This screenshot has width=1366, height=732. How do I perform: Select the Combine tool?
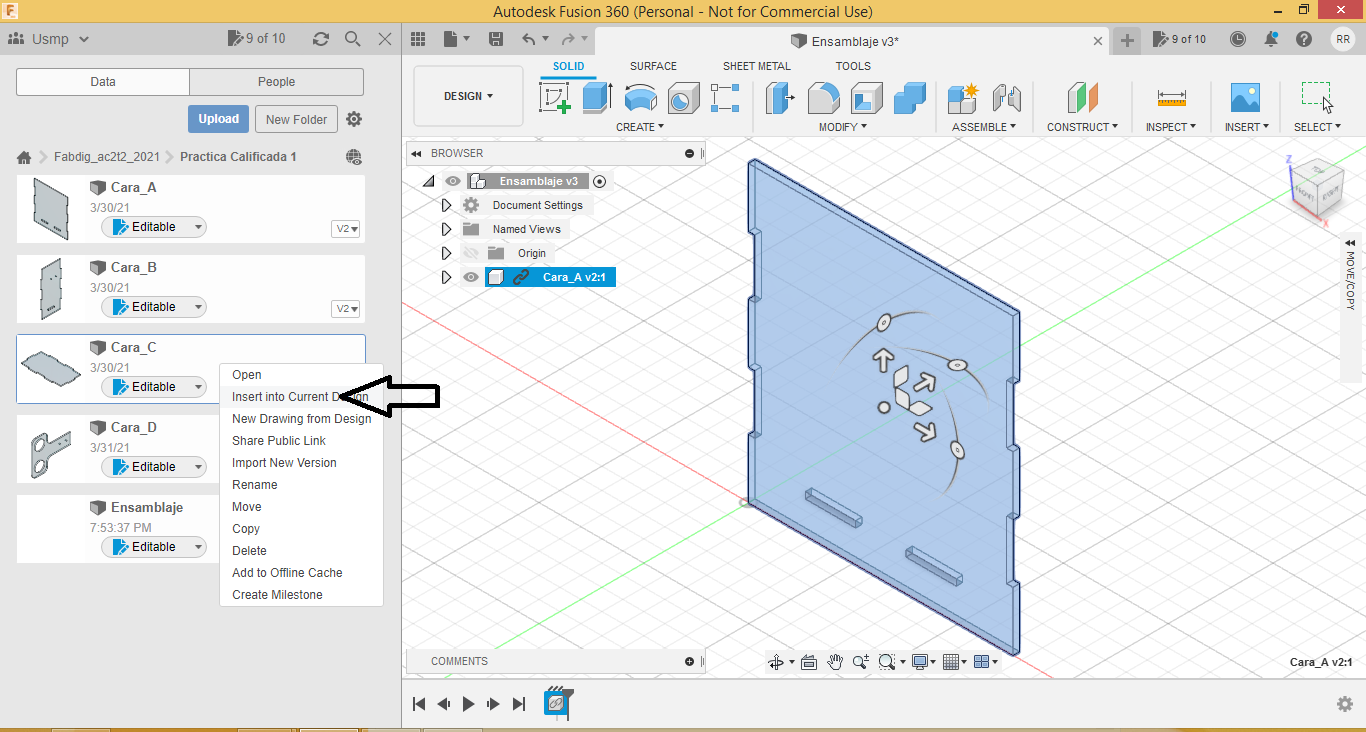click(x=910, y=98)
